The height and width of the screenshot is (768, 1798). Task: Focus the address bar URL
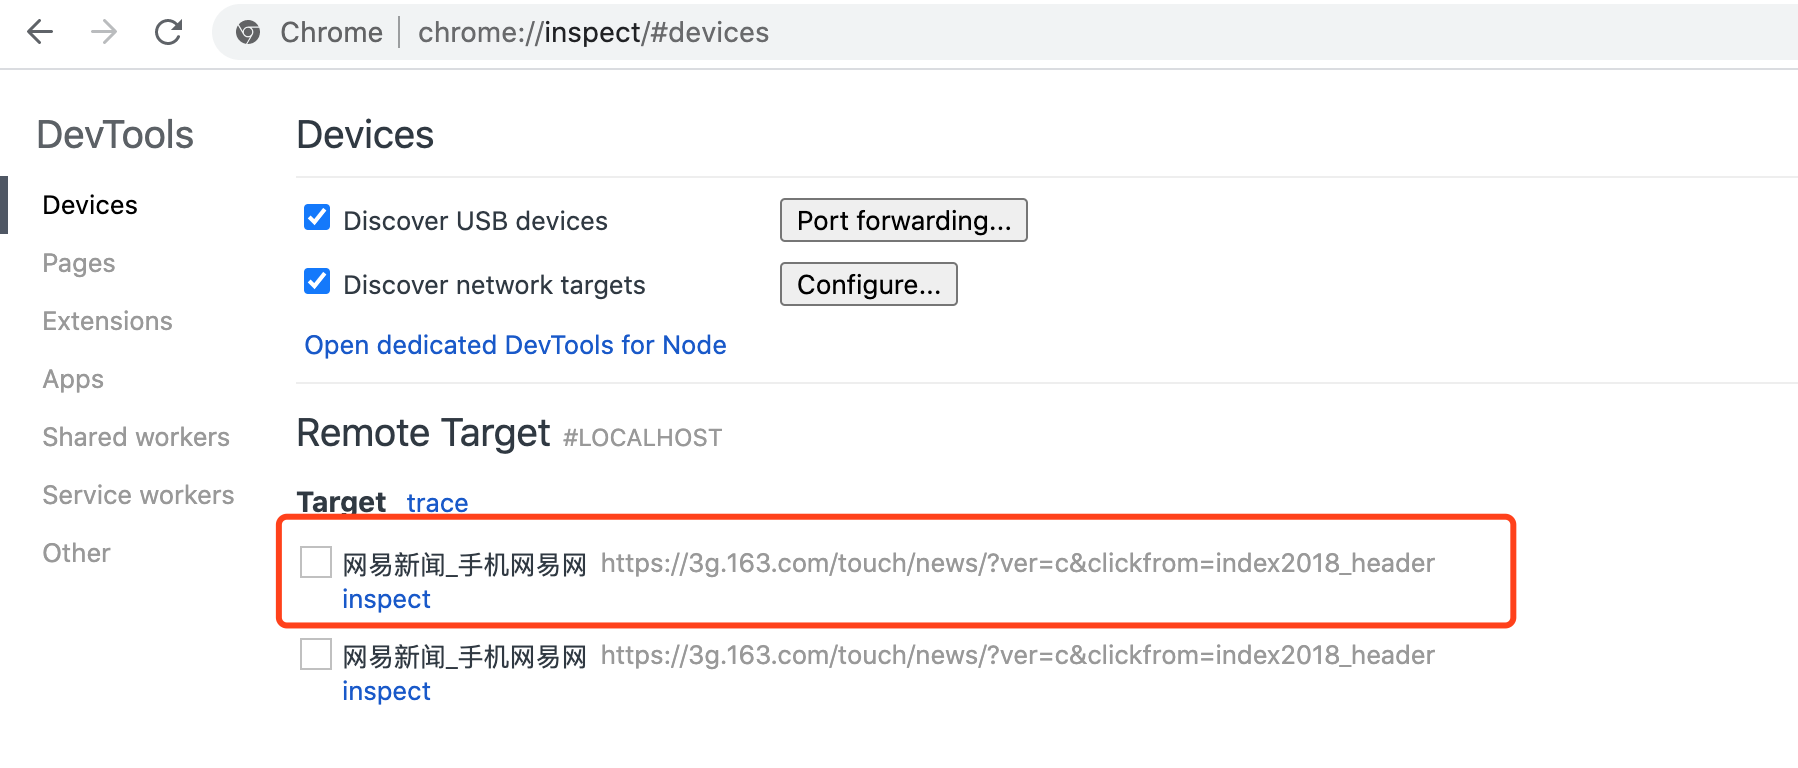tap(593, 33)
